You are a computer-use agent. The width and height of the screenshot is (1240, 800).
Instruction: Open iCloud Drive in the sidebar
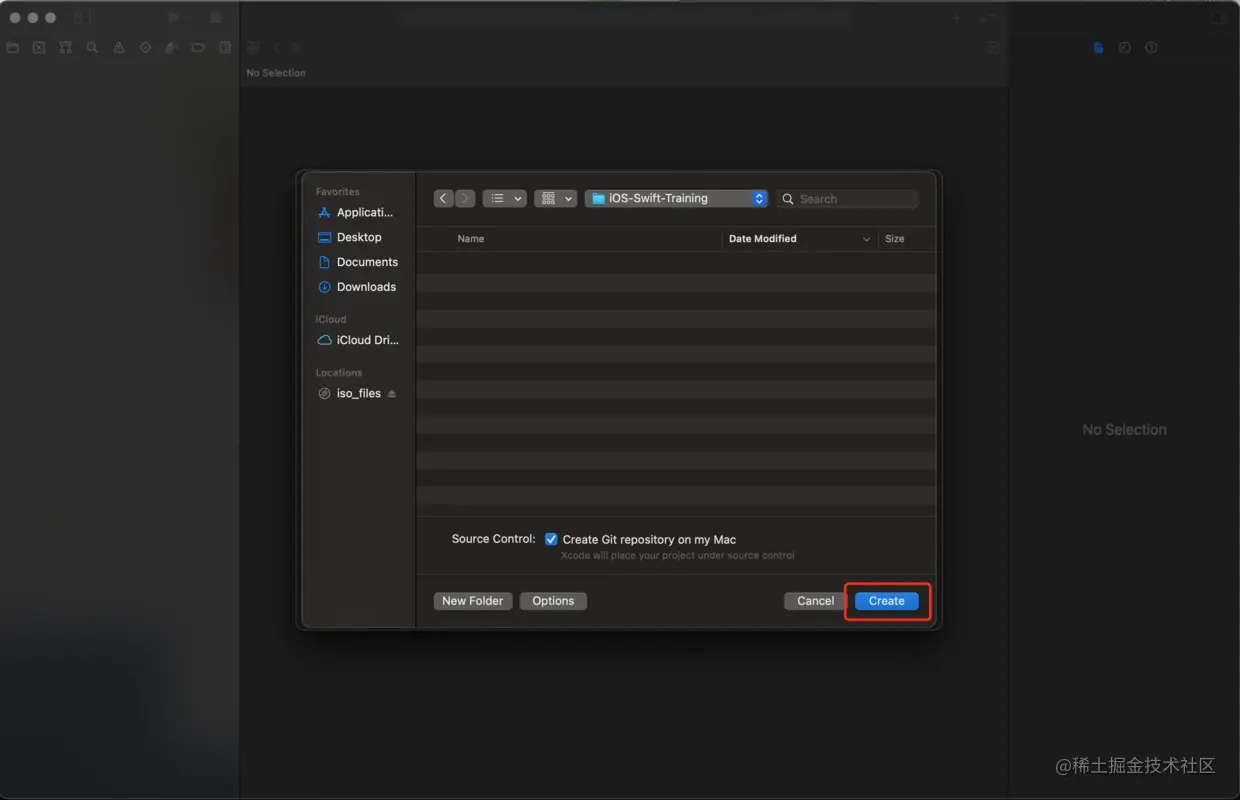point(357,340)
